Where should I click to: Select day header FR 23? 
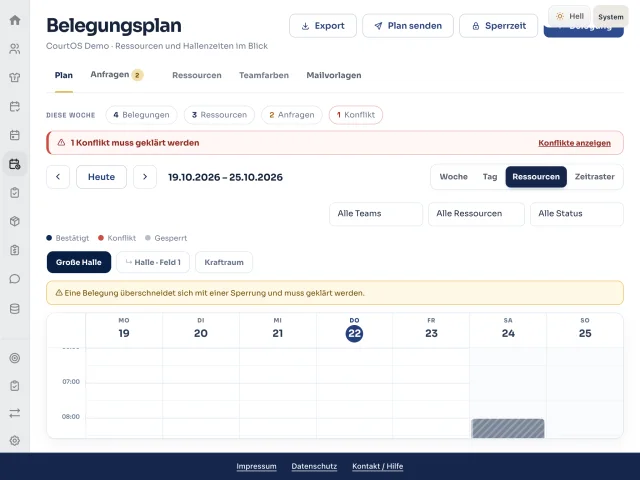pyautogui.click(x=431, y=329)
